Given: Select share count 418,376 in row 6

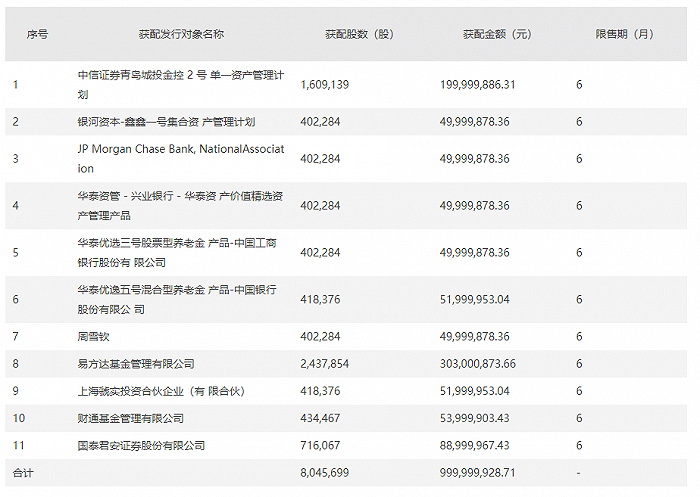Looking at the screenshot, I should 320,299.
